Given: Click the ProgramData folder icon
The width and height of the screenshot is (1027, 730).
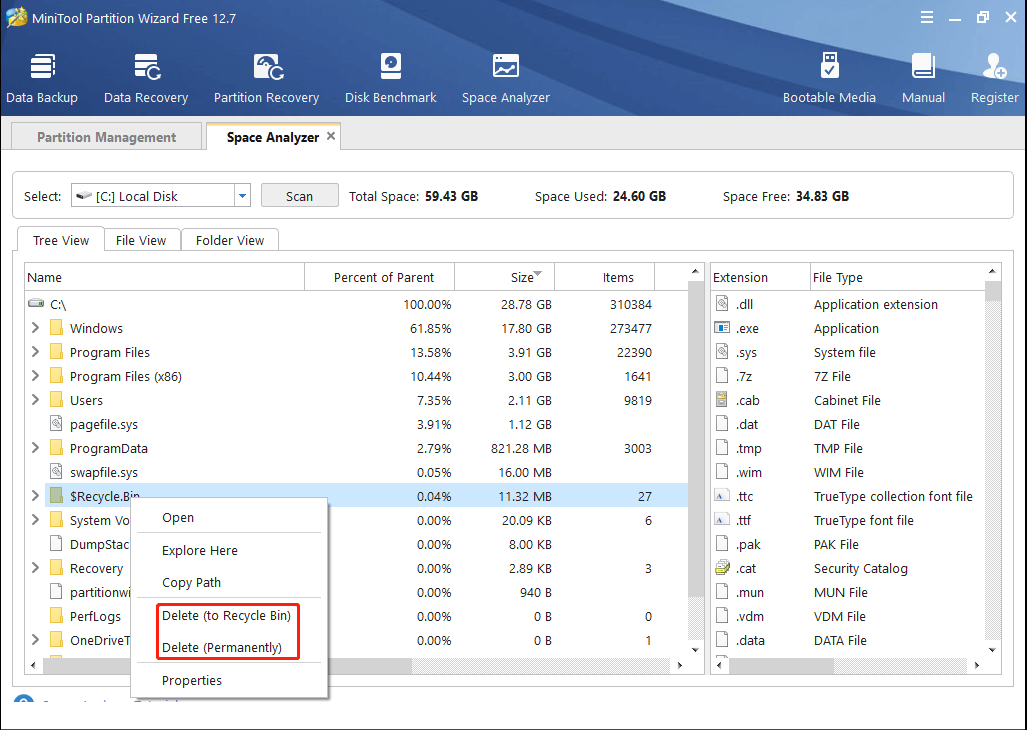Looking at the screenshot, I should 56,448.
